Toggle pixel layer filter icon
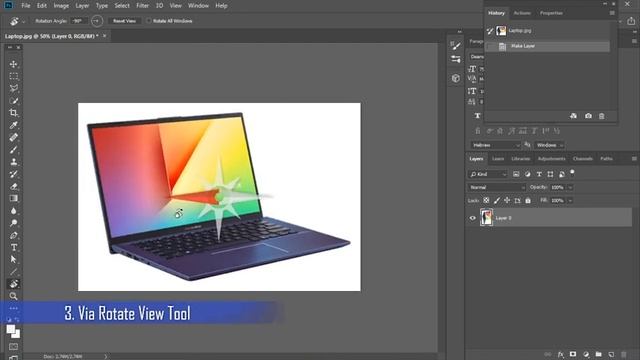This screenshot has width=640, height=360. pyautogui.click(x=516, y=174)
